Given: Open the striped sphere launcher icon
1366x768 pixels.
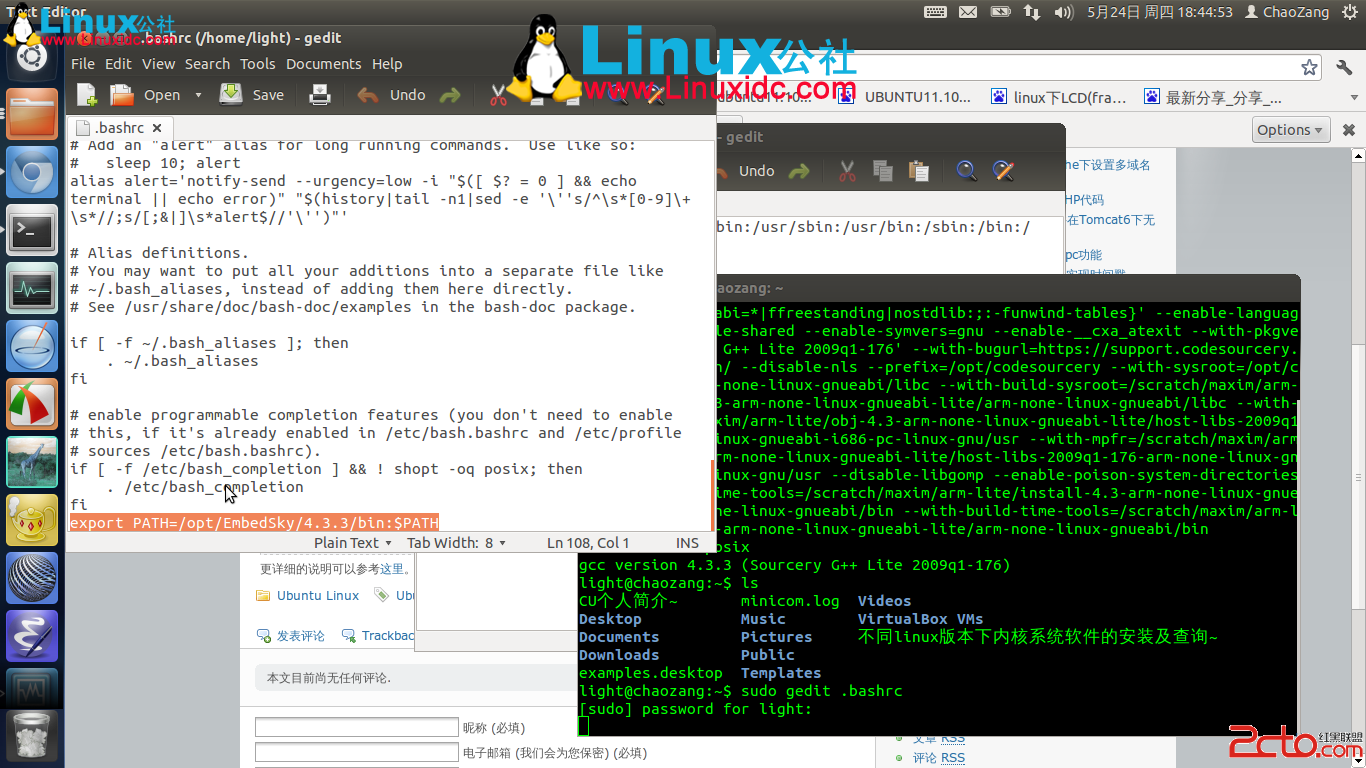Looking at the screenshot, I should 32,578.
